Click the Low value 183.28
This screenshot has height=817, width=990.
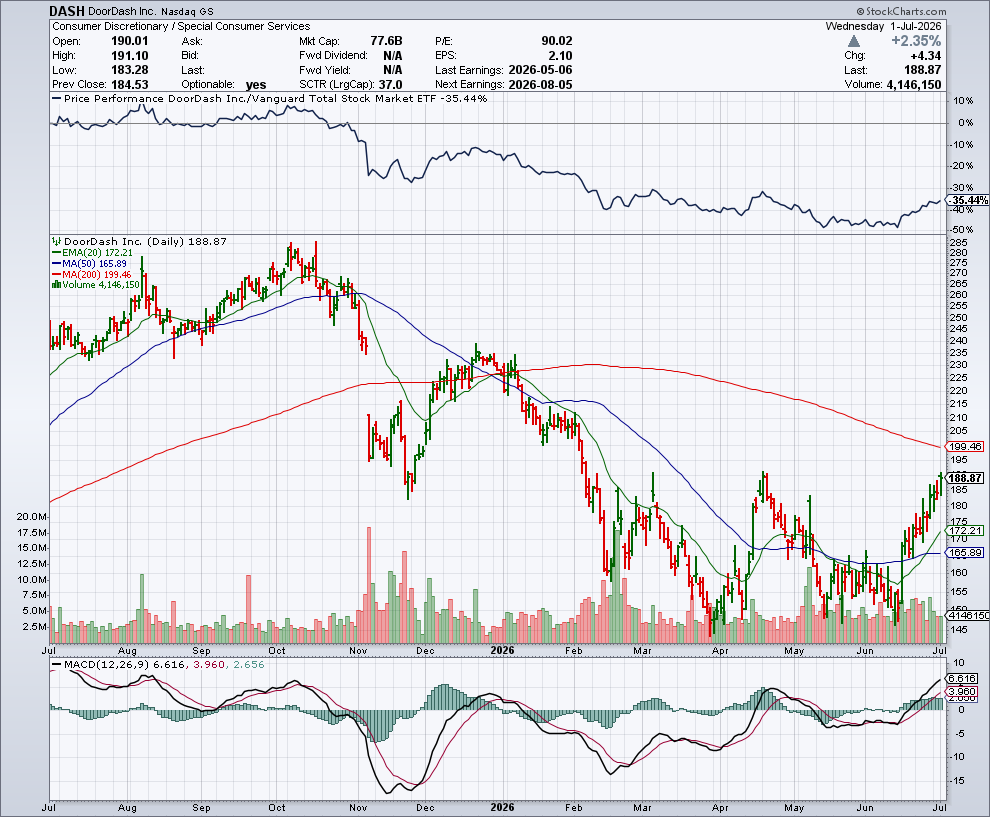point(129,70)
